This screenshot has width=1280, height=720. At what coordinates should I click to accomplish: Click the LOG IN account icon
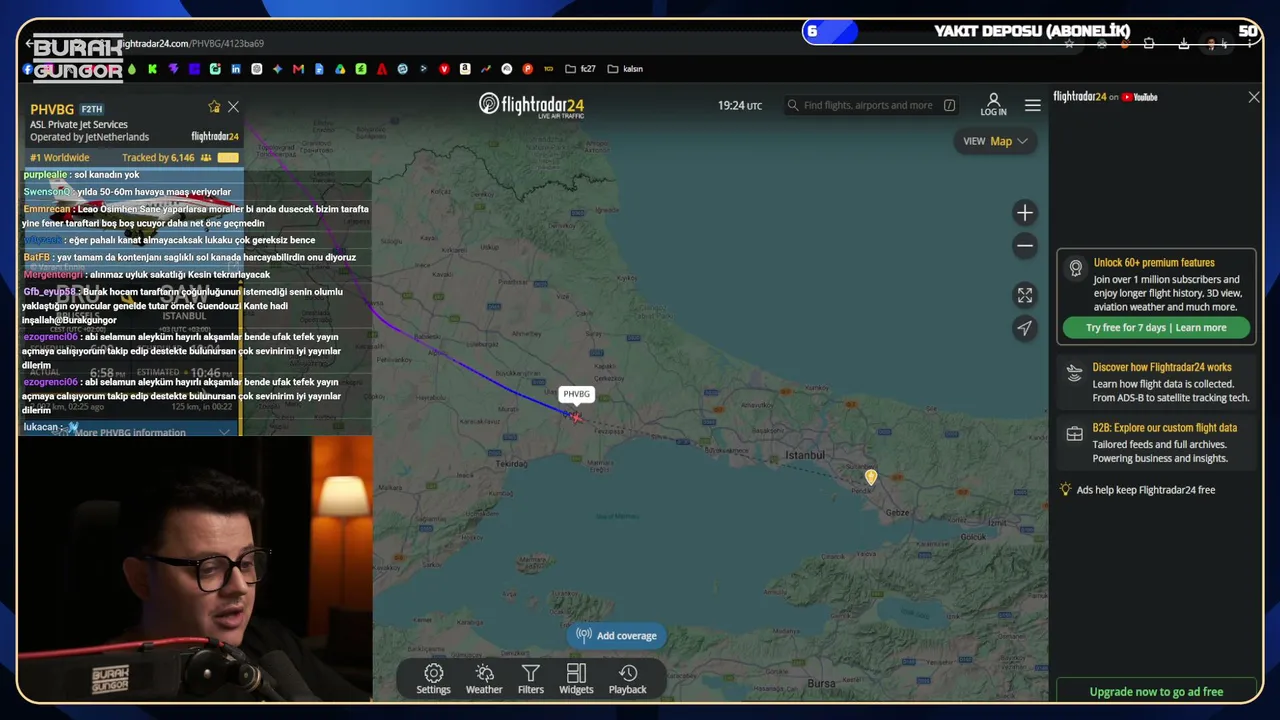pos(993,105)
